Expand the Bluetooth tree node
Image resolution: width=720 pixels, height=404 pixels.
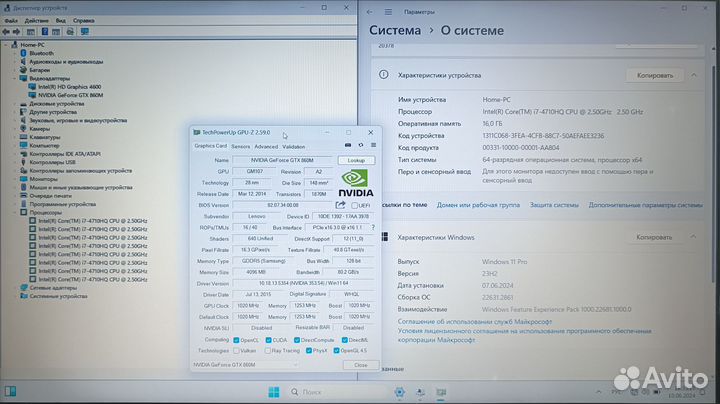[15, 53]
